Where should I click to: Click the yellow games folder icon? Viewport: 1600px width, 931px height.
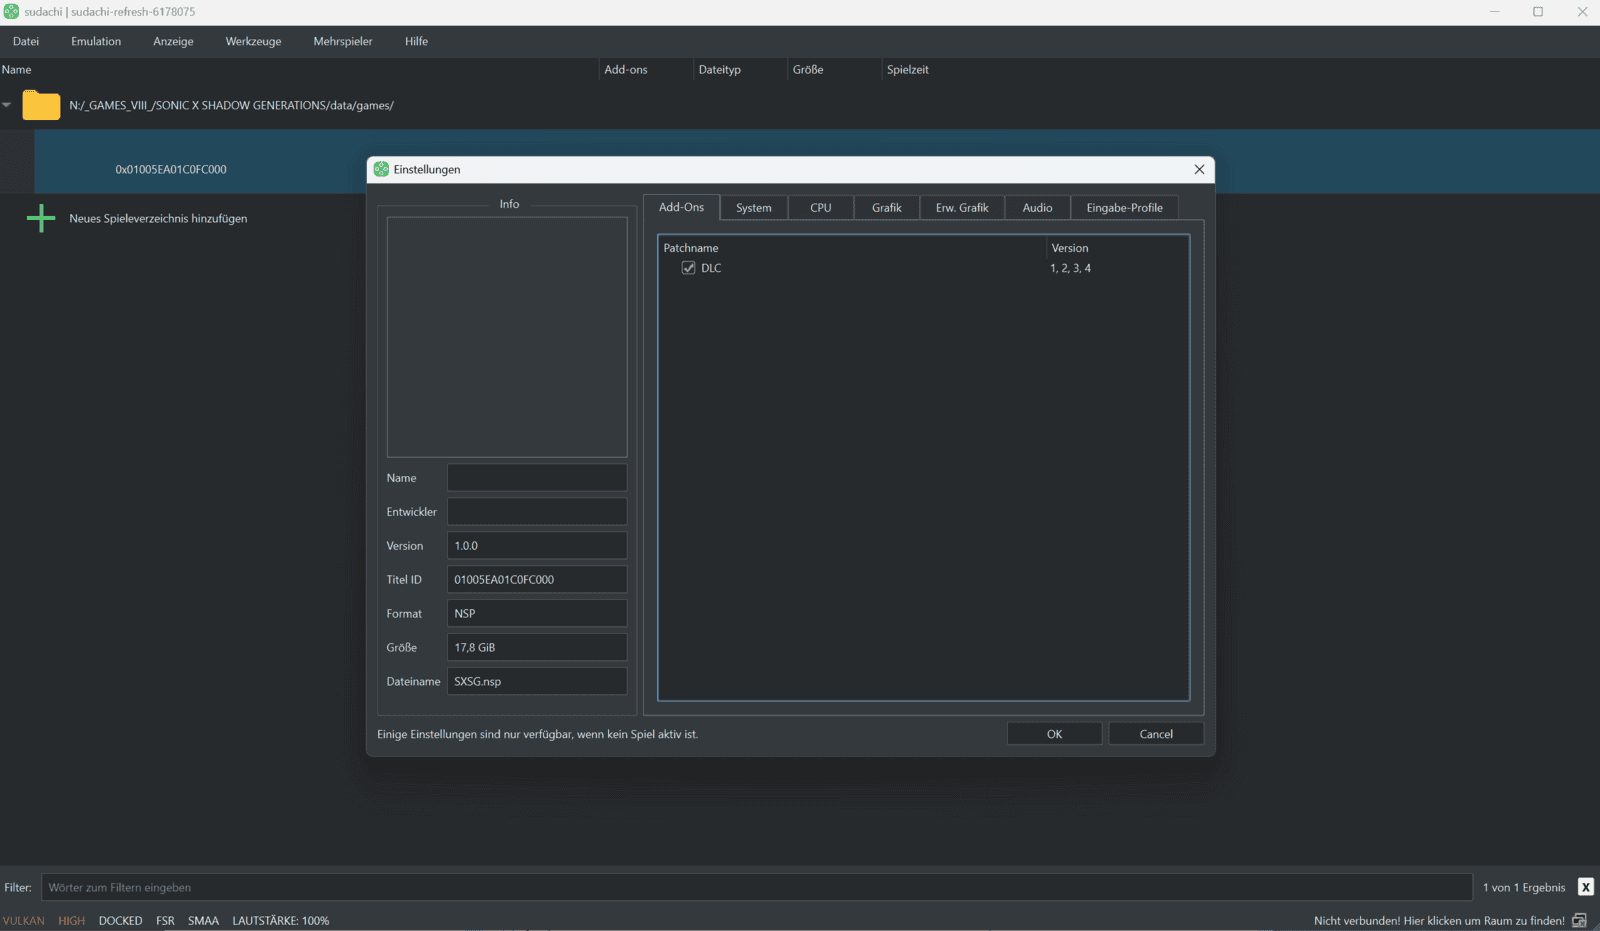coord(41,105)
